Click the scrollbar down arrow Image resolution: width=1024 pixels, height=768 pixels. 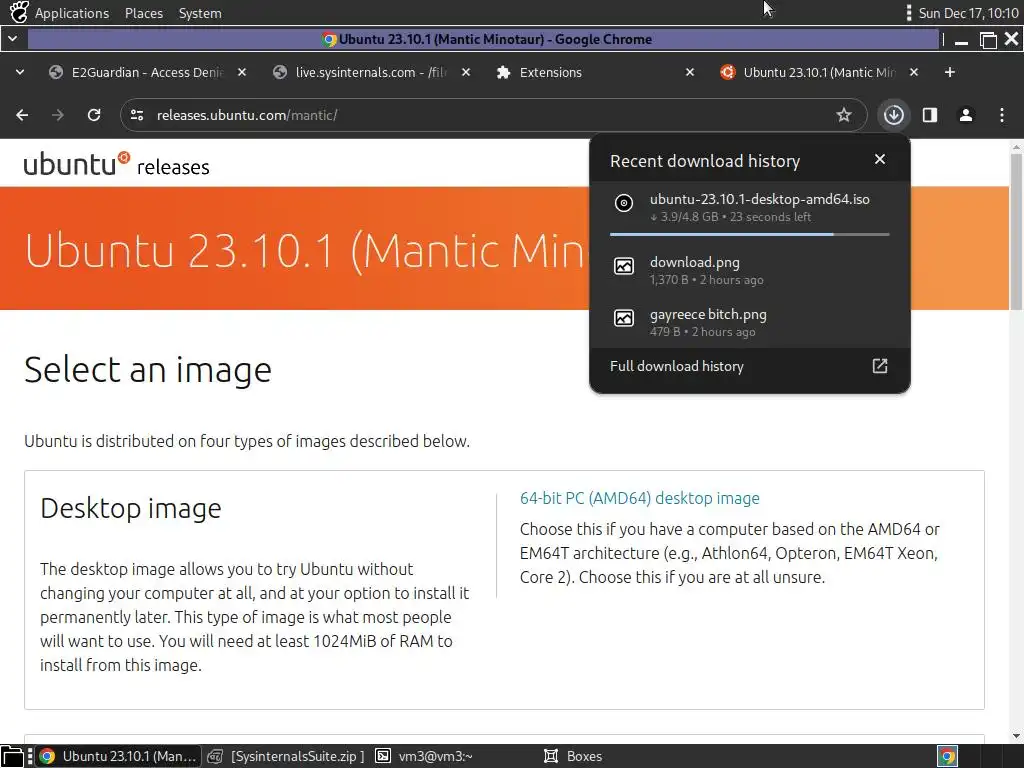[x=1016, y=735]
